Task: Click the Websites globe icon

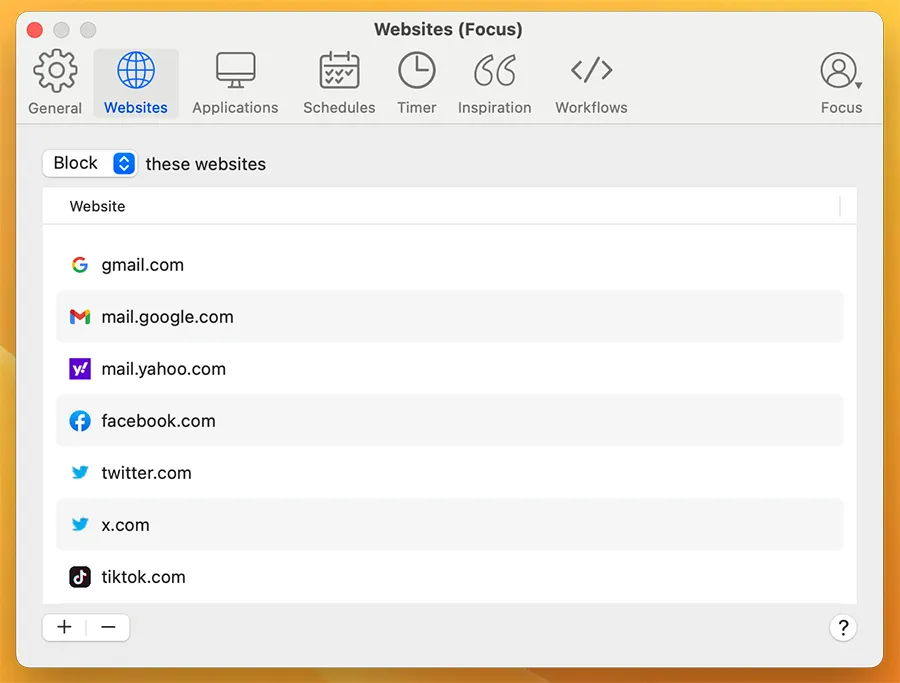Action: point(136,72)
